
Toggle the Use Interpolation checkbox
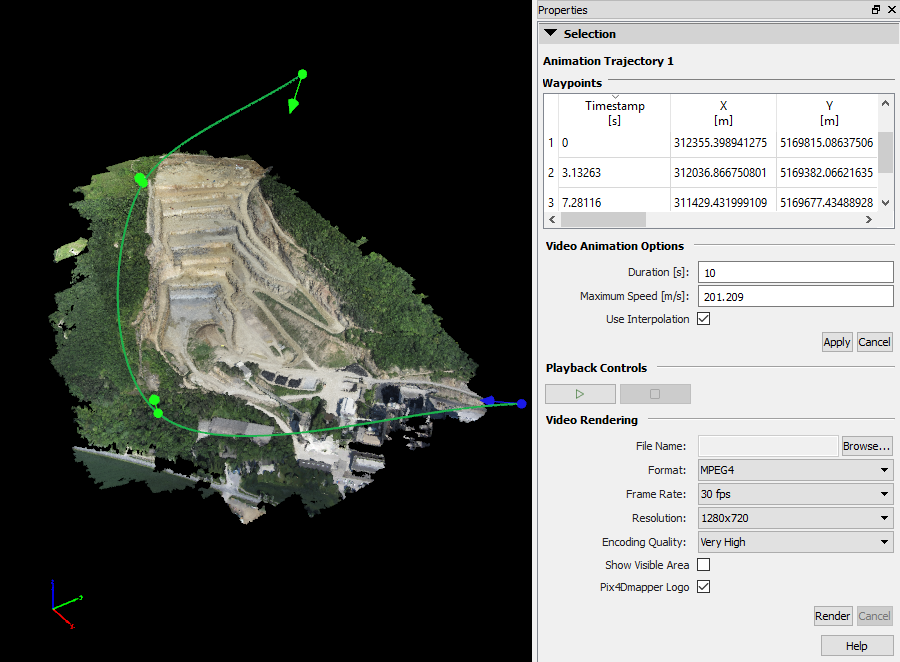click(703, 319)
